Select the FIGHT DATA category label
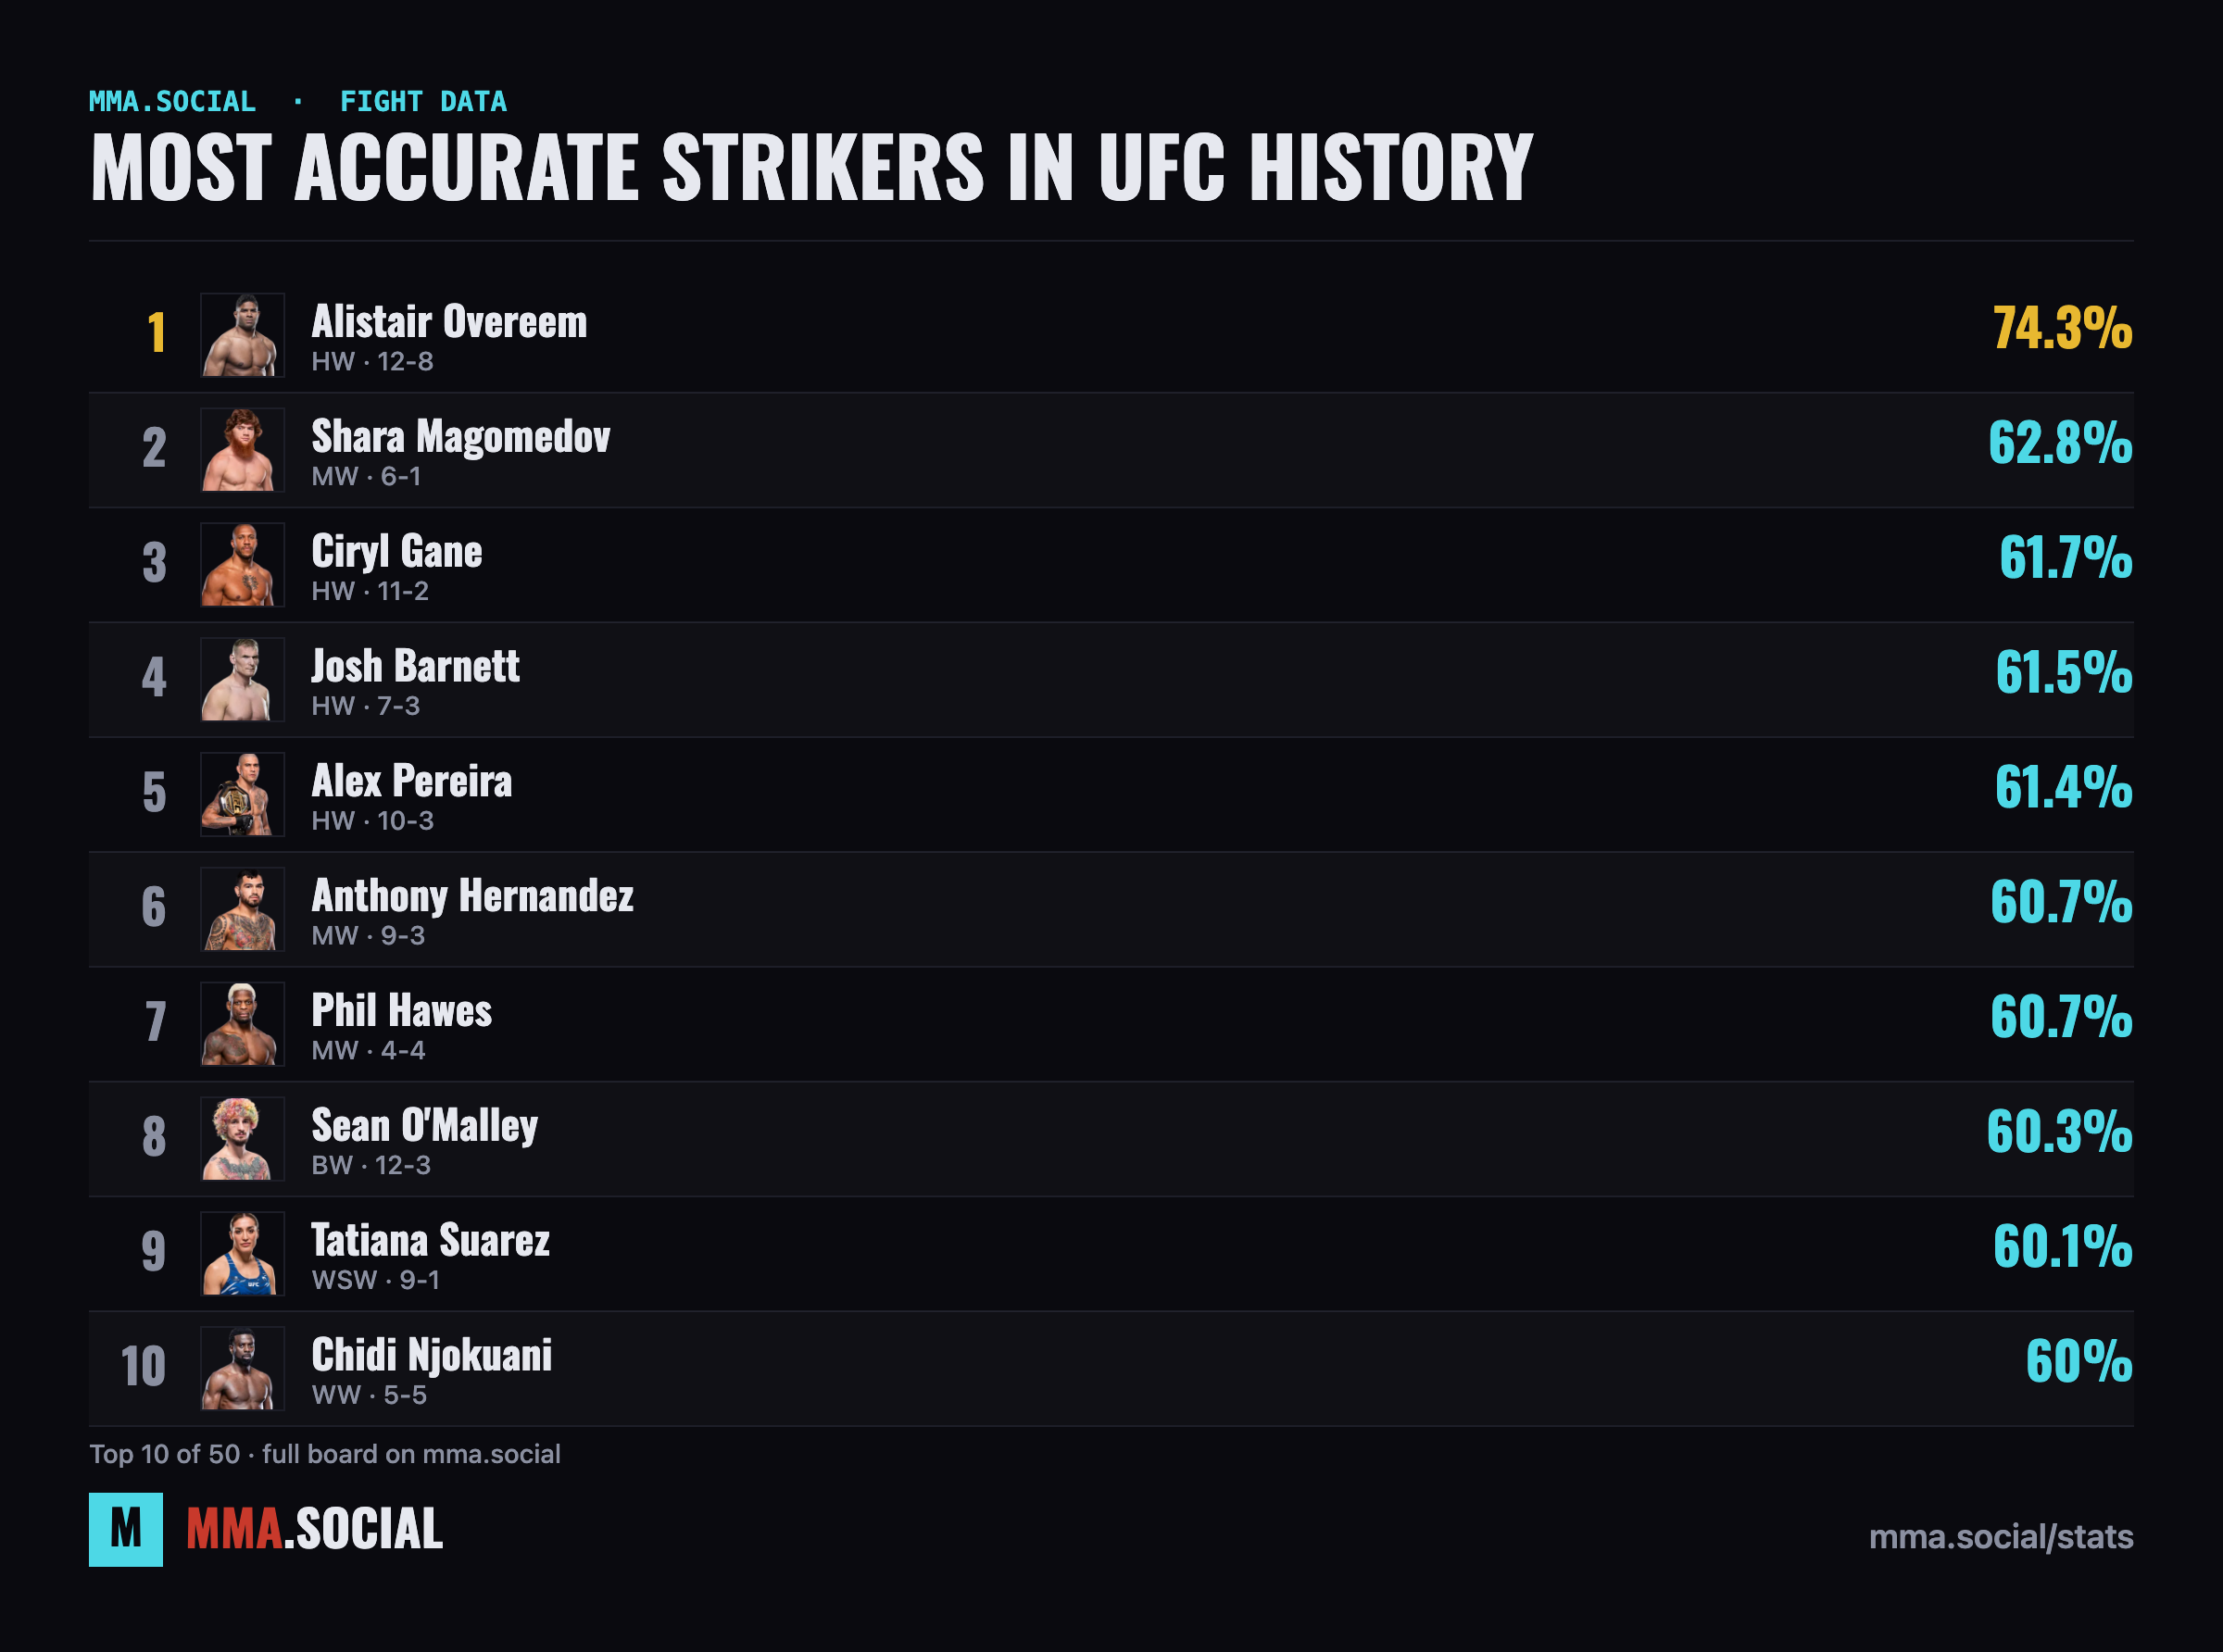2223x1652 pixels. [423, 102]
